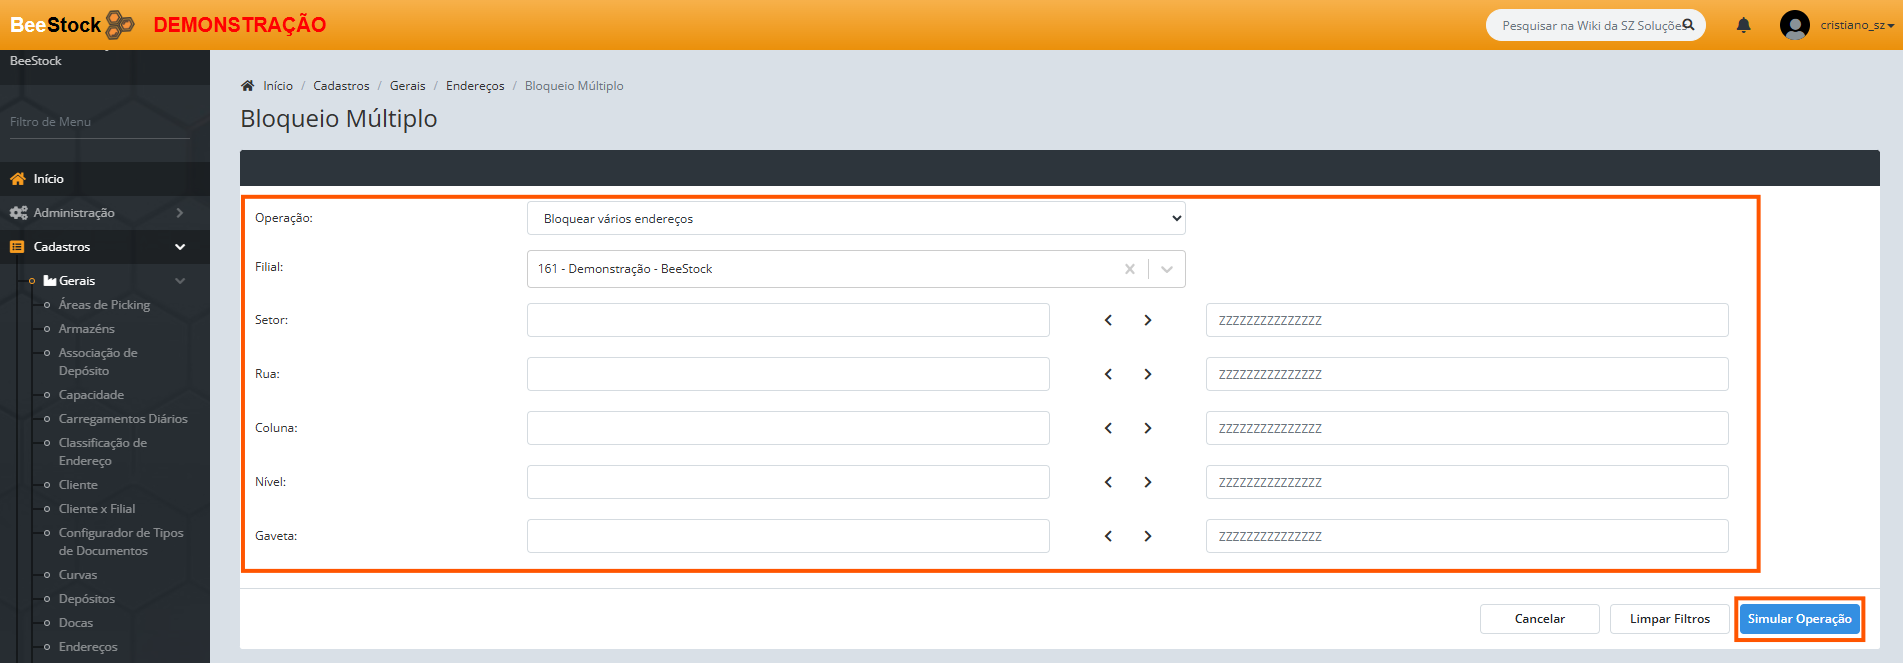Open the Operação dropdown
1903x663 pixels.
pos(855,218)
